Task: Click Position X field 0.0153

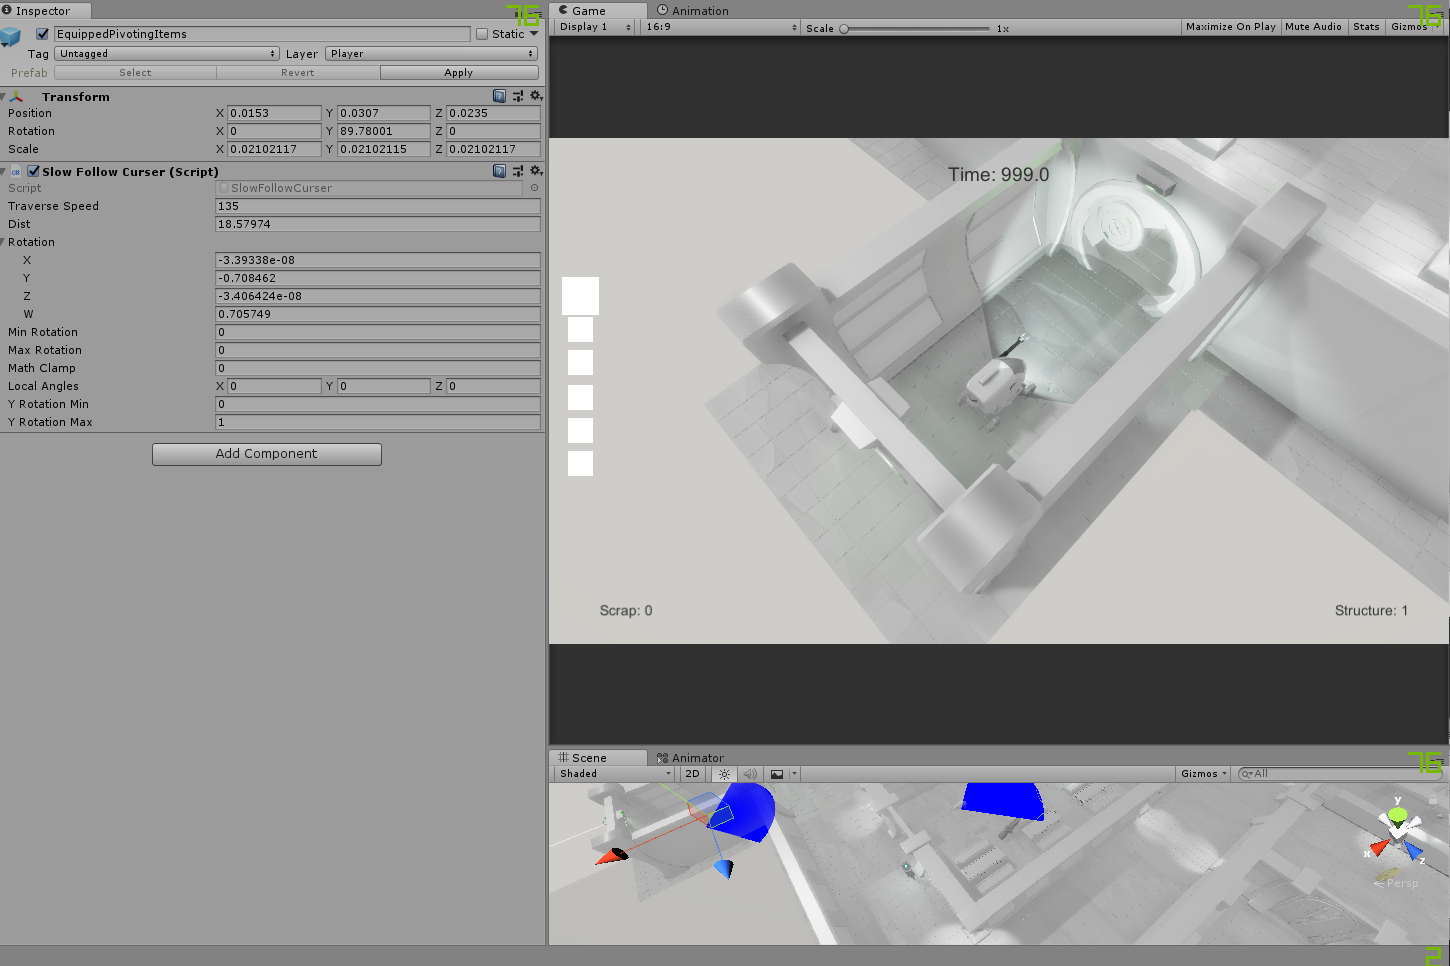Action: [274, 113]
